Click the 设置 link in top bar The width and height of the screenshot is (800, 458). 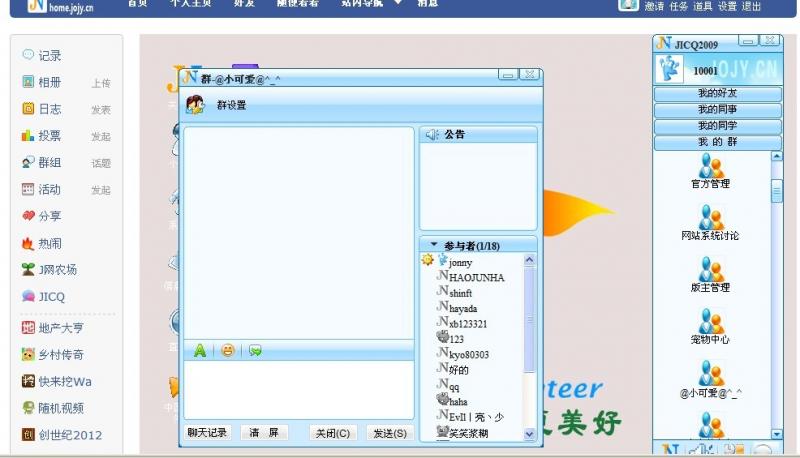(727, 6)
